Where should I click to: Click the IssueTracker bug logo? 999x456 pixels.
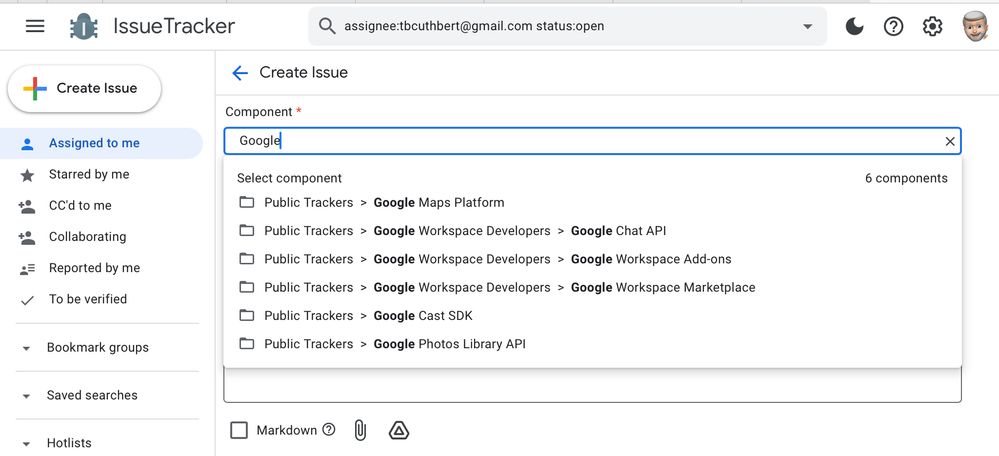click(x=84, y=27)
